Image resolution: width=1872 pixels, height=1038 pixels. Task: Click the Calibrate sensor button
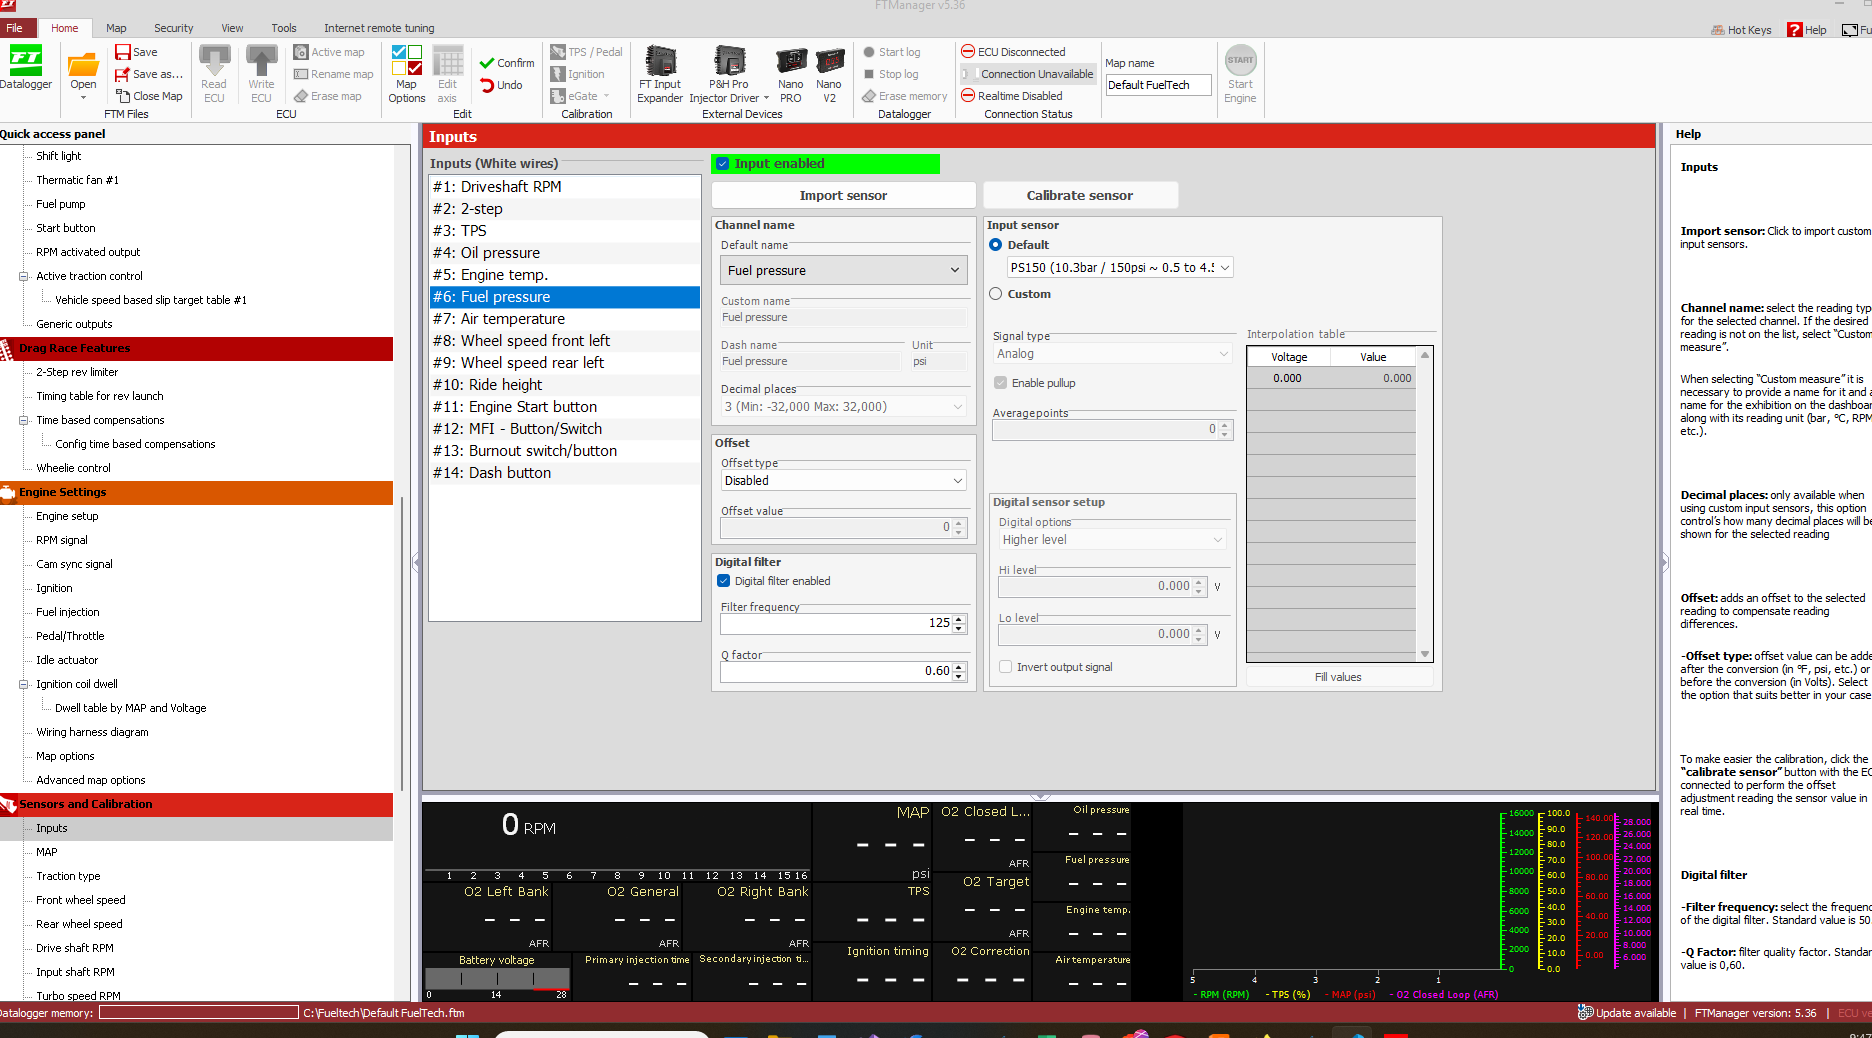tap(1080, 196)
